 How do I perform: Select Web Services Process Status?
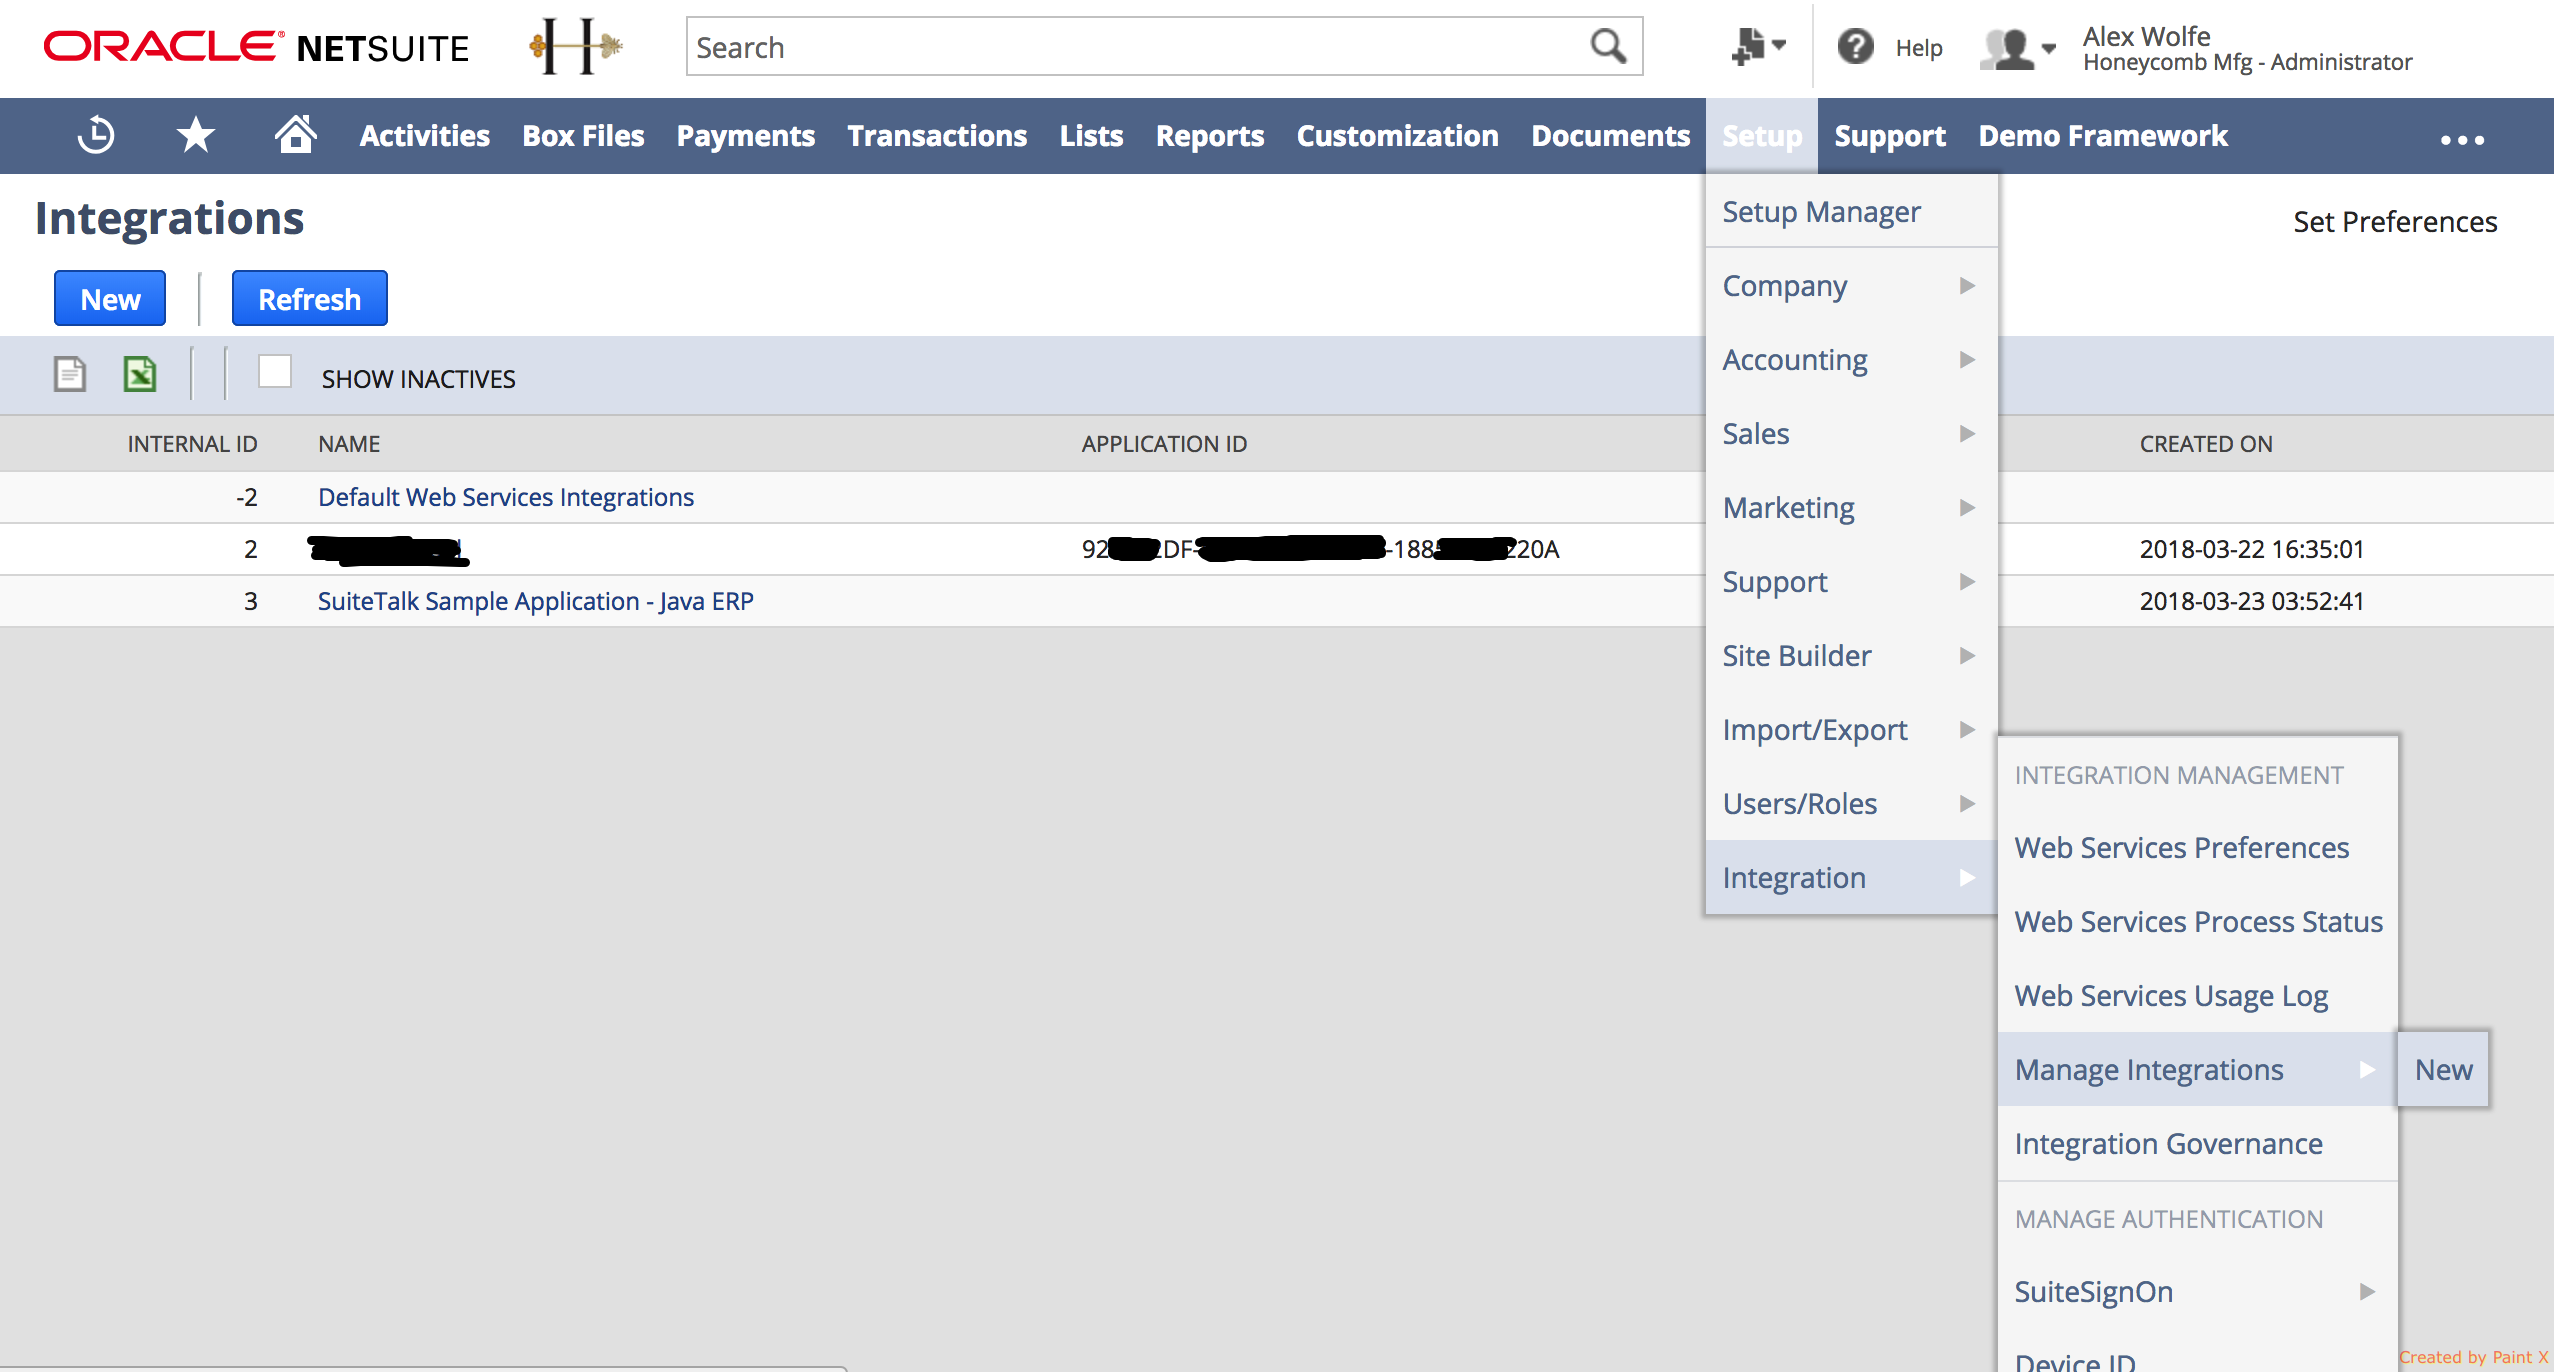[2198, 922]
